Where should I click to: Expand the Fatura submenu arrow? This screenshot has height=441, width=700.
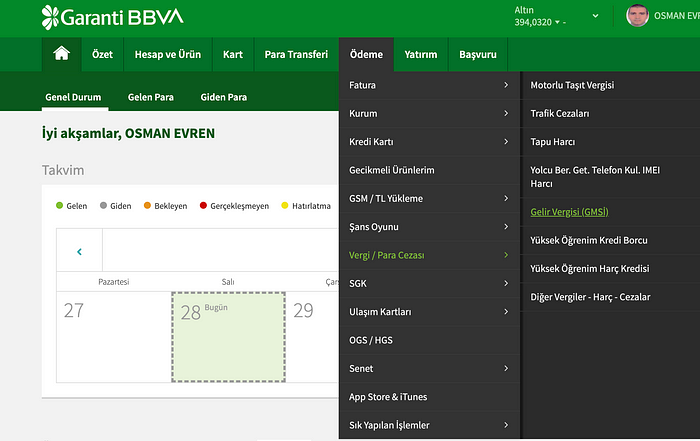pos(506,85)
